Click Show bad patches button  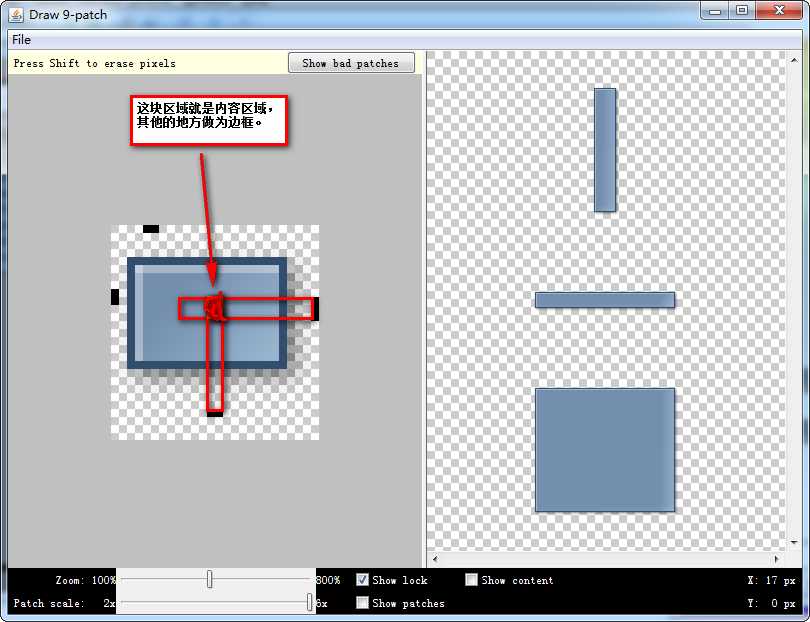[x=351, y=63]
